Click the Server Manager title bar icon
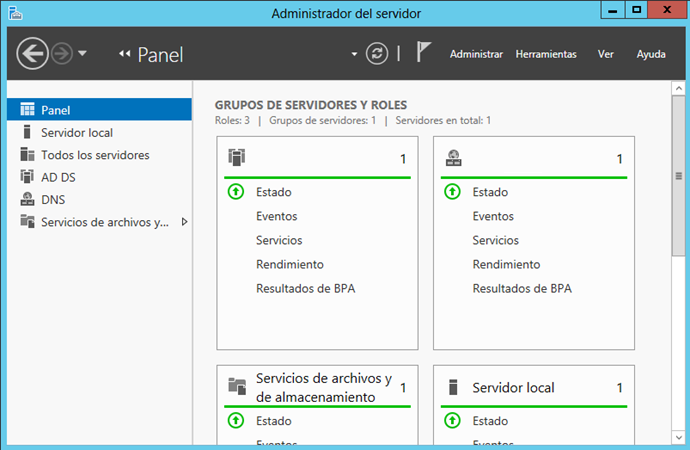This screenshot has height=450, width=690. pos(15,13)
